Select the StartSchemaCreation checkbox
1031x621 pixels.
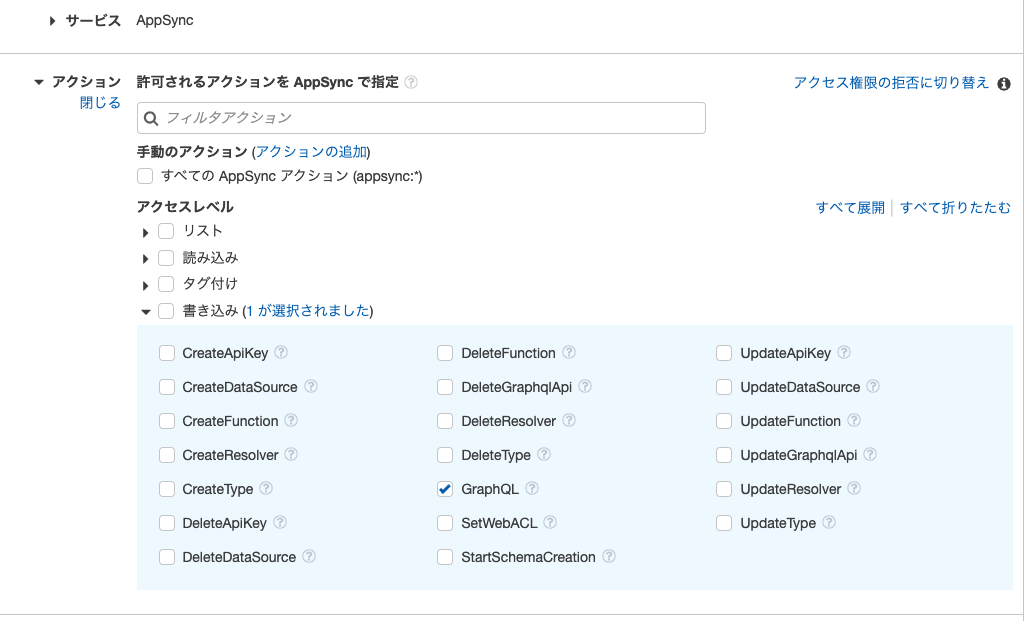445,557
